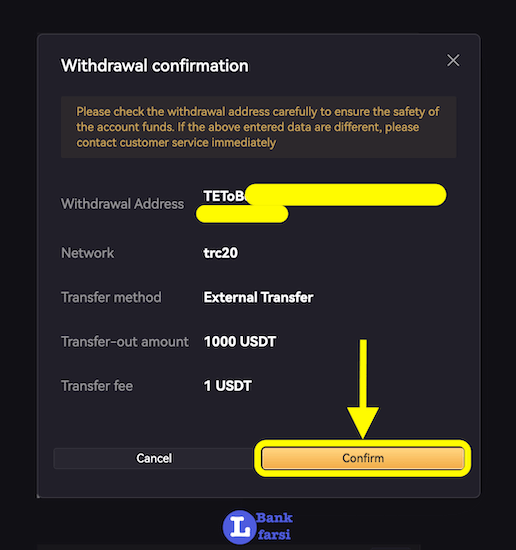
Task: Cancel the withdrawal request
Action: tap(154, 458)
